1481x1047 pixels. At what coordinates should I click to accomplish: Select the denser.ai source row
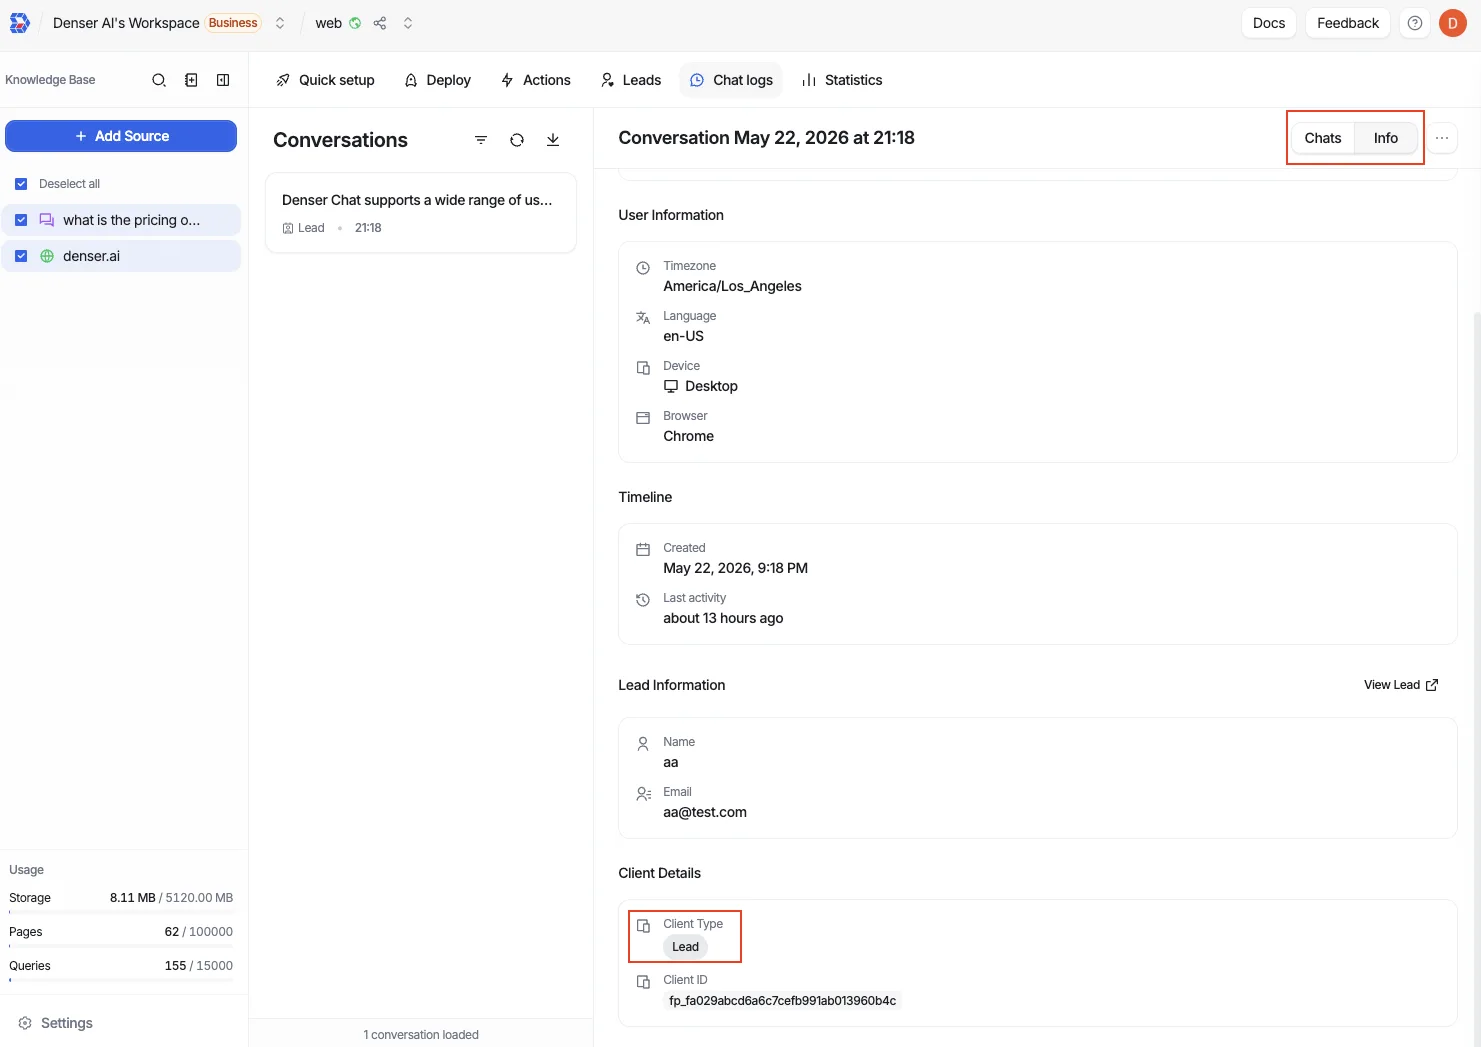point(121,256)
